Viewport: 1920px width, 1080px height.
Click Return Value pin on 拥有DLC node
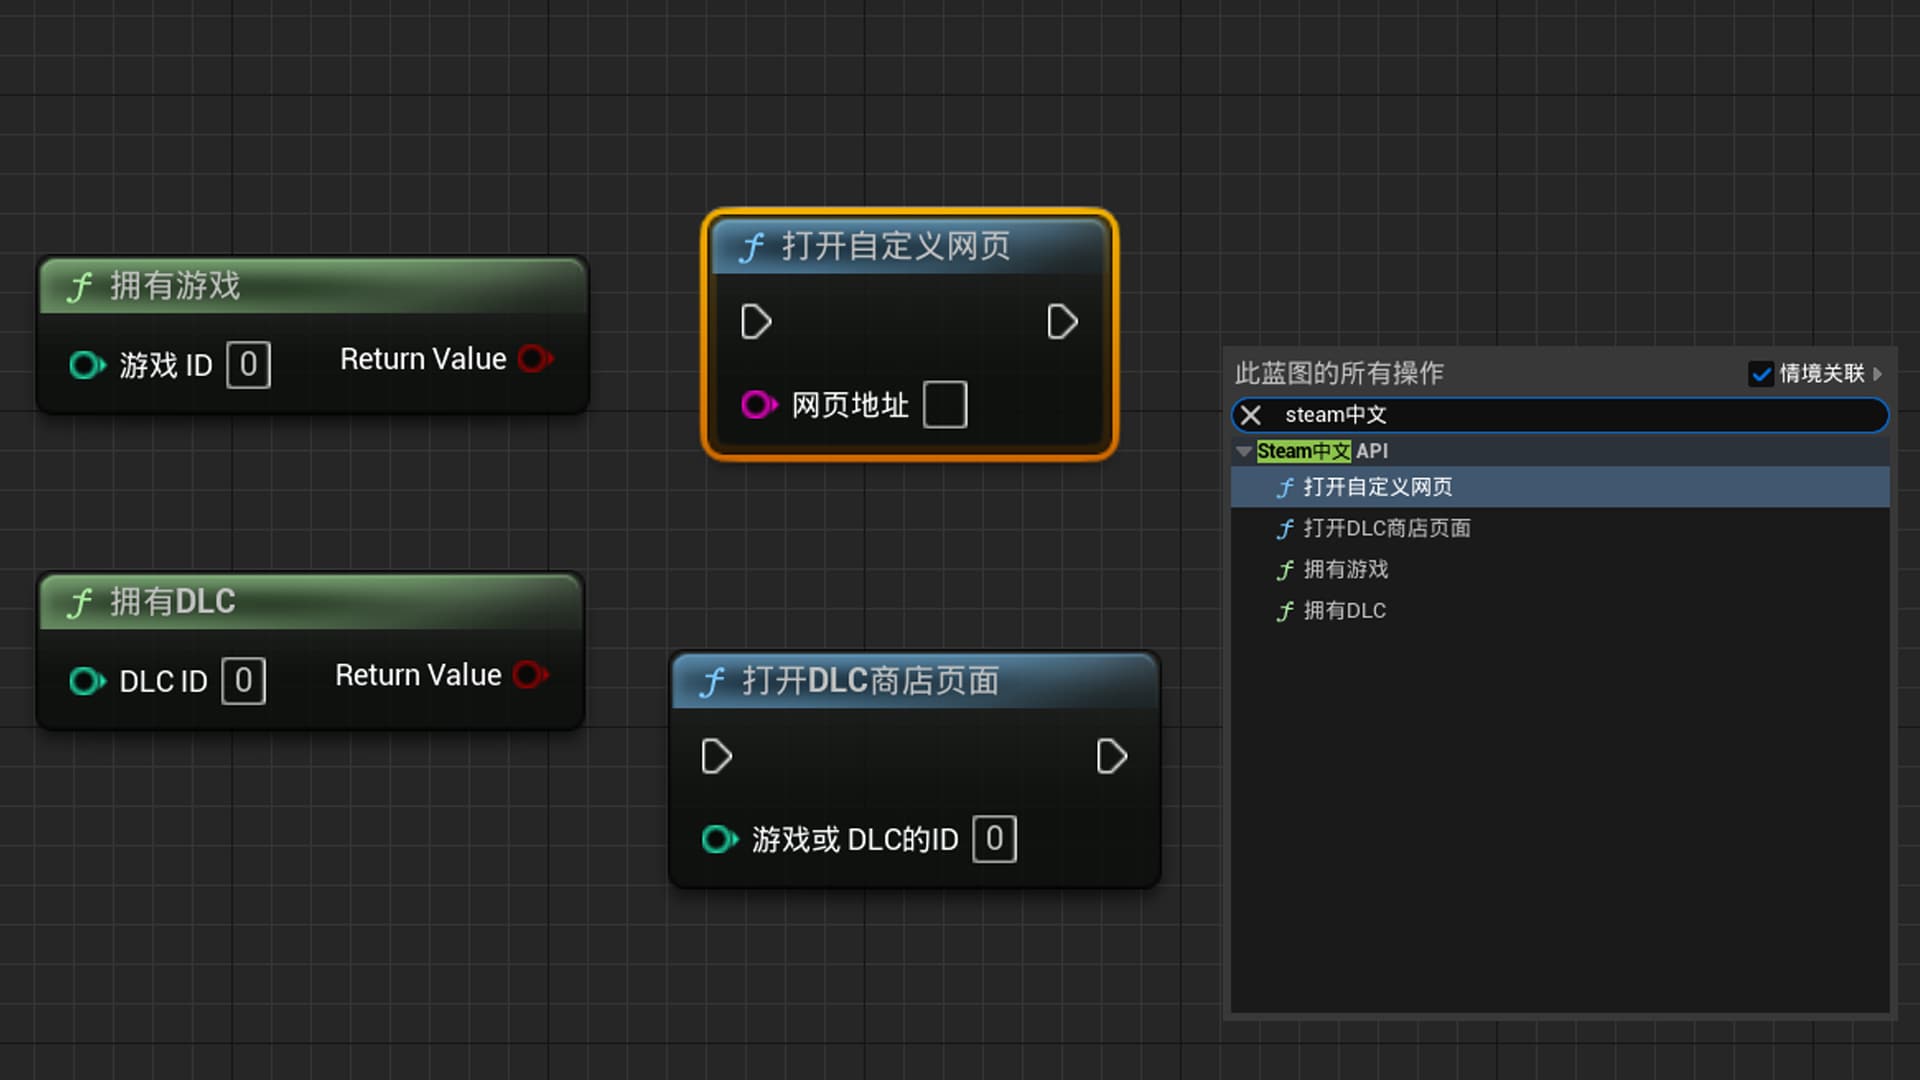coord(531,675)
